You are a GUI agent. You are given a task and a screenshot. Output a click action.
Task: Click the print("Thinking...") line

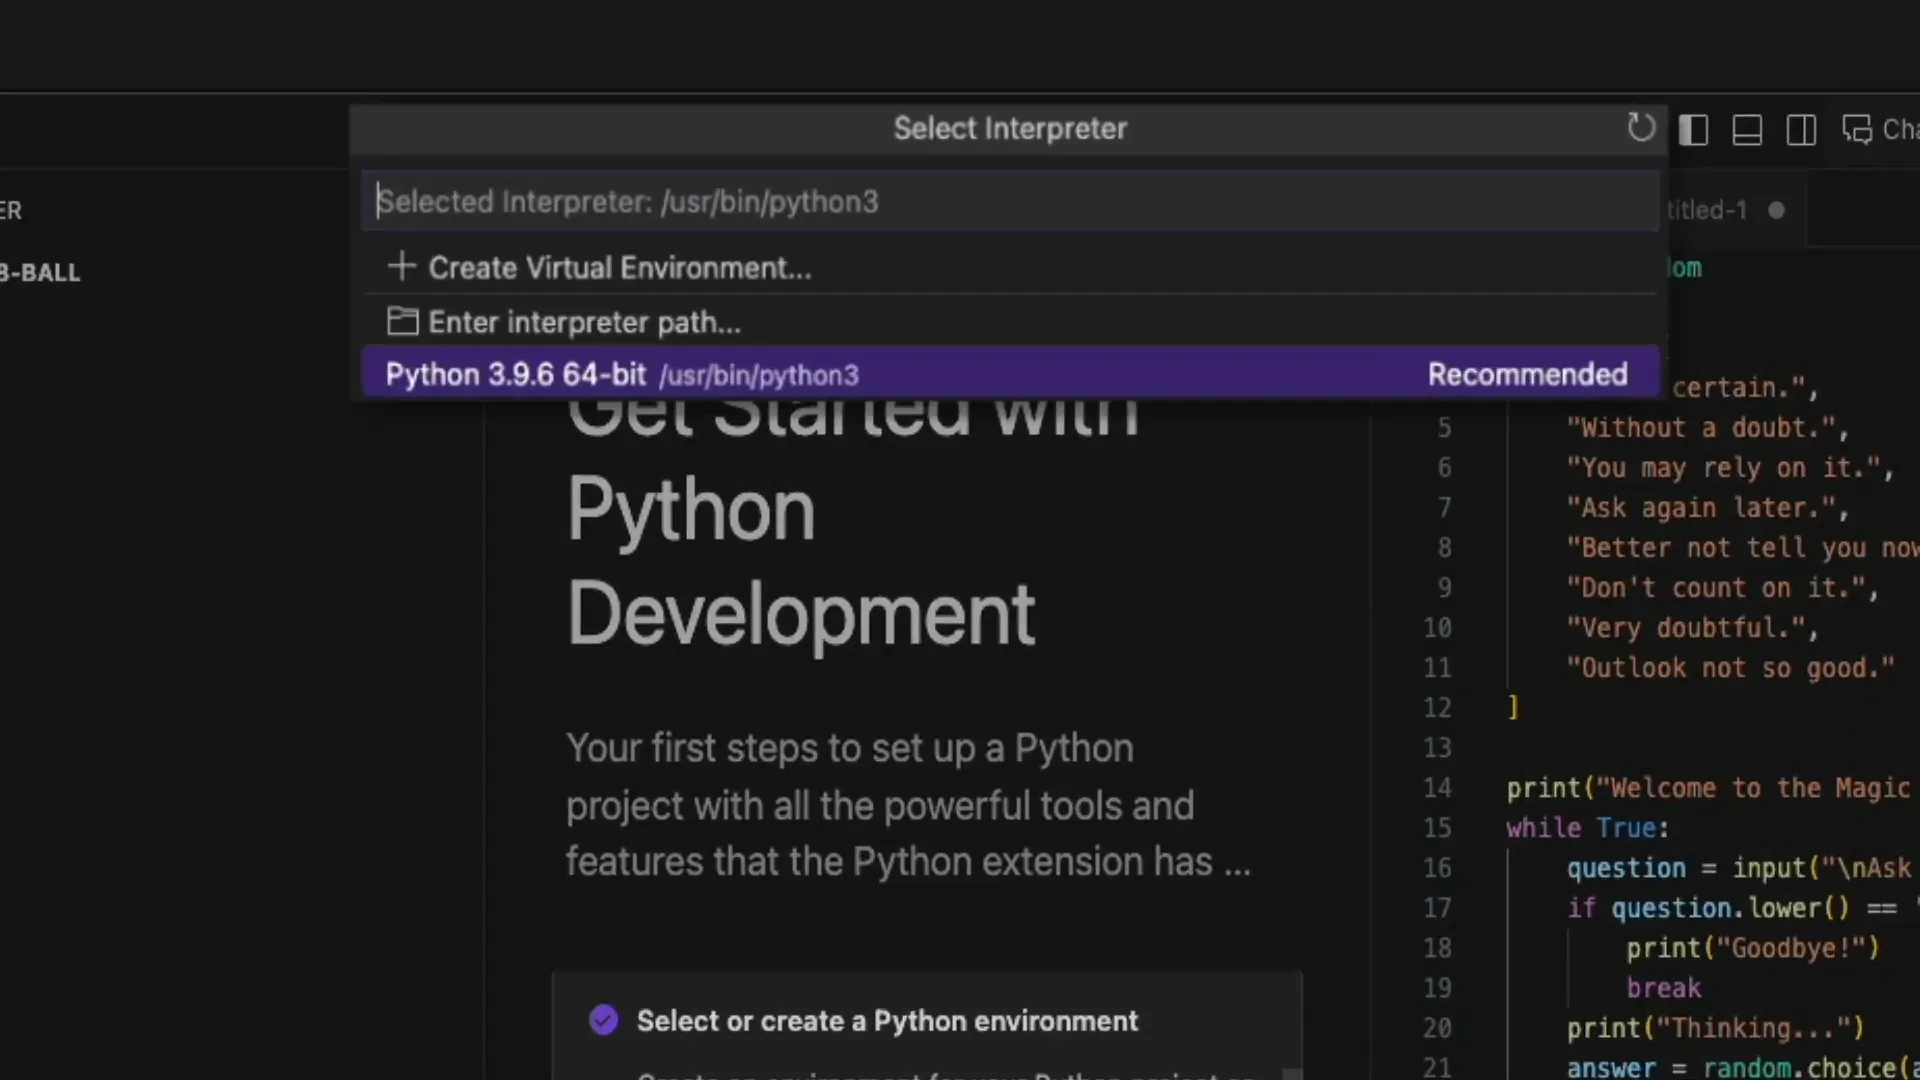click(x=1715, y=1028)
